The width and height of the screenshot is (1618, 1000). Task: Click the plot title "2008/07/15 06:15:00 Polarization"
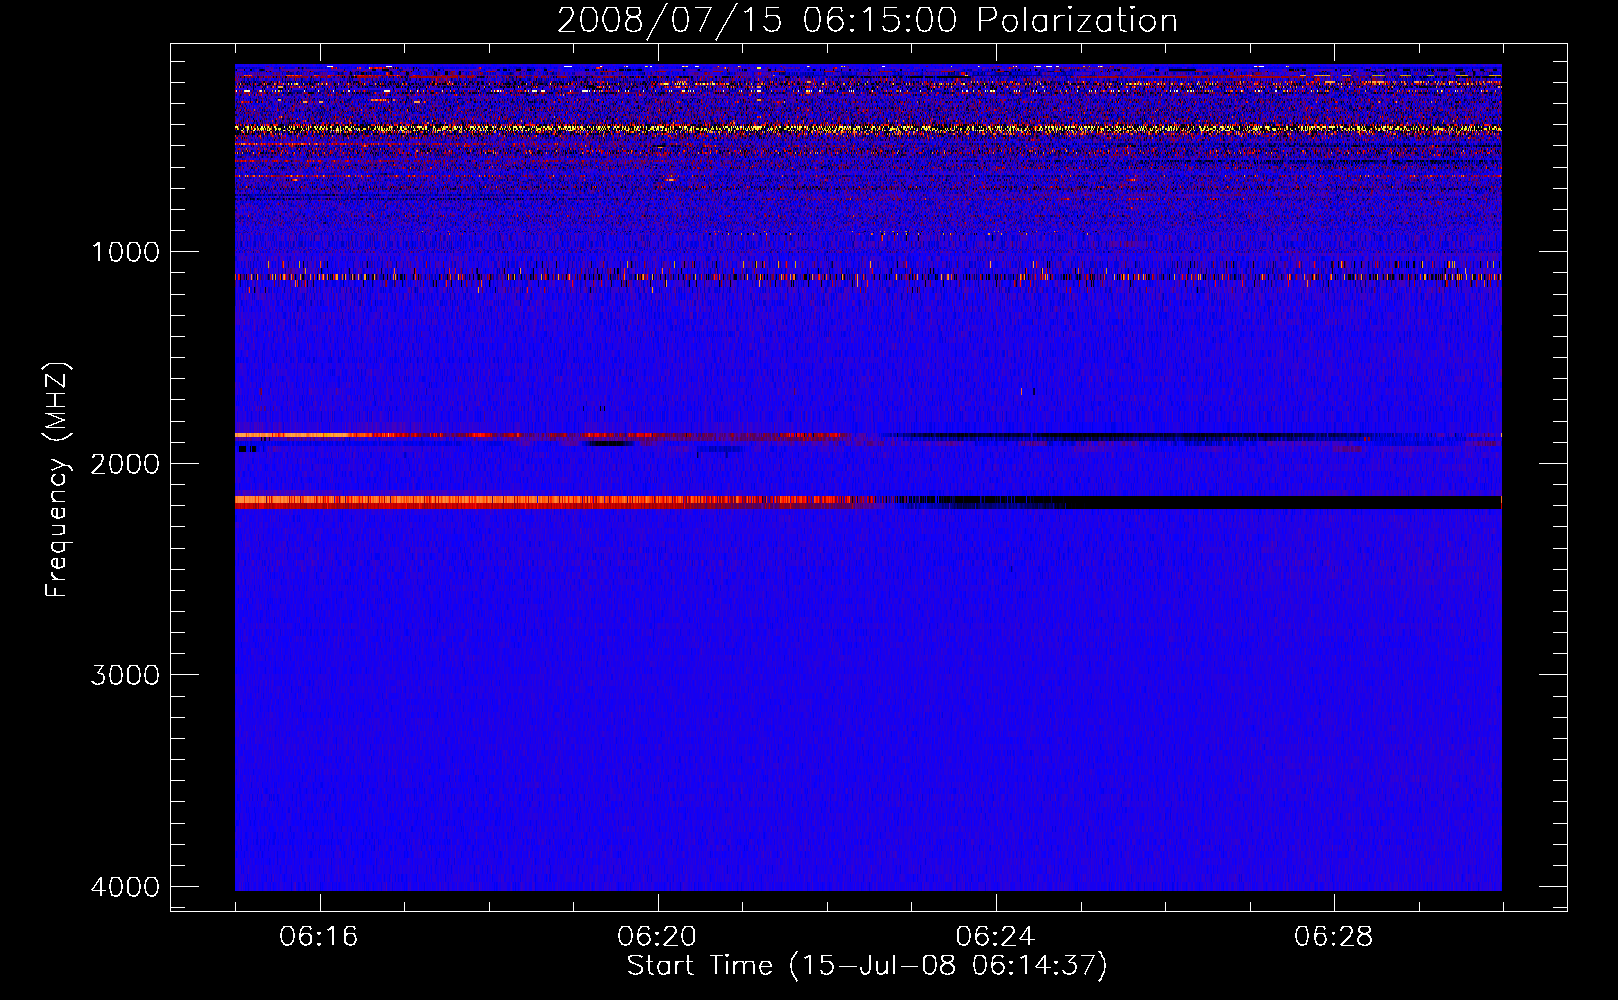(867, 21)
